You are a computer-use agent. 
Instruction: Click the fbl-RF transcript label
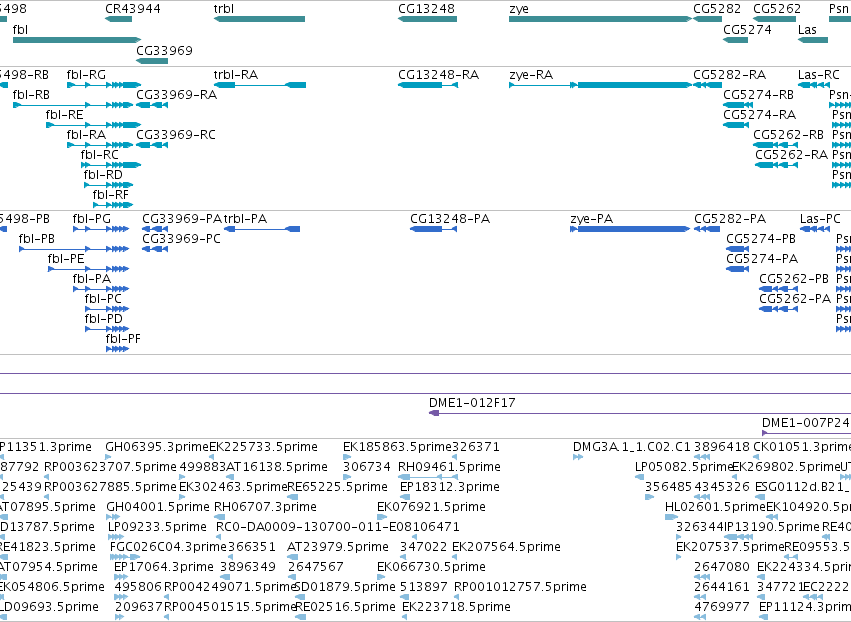pos(111,195)
